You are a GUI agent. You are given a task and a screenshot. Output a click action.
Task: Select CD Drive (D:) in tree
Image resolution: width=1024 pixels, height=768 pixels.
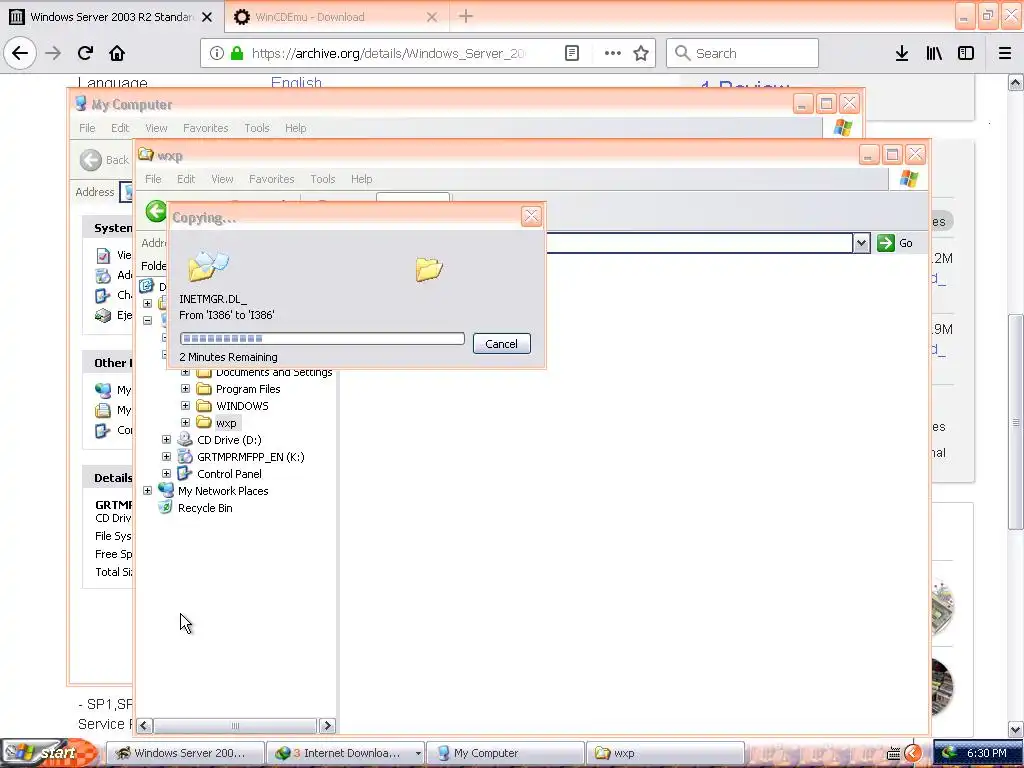point(229,440)
